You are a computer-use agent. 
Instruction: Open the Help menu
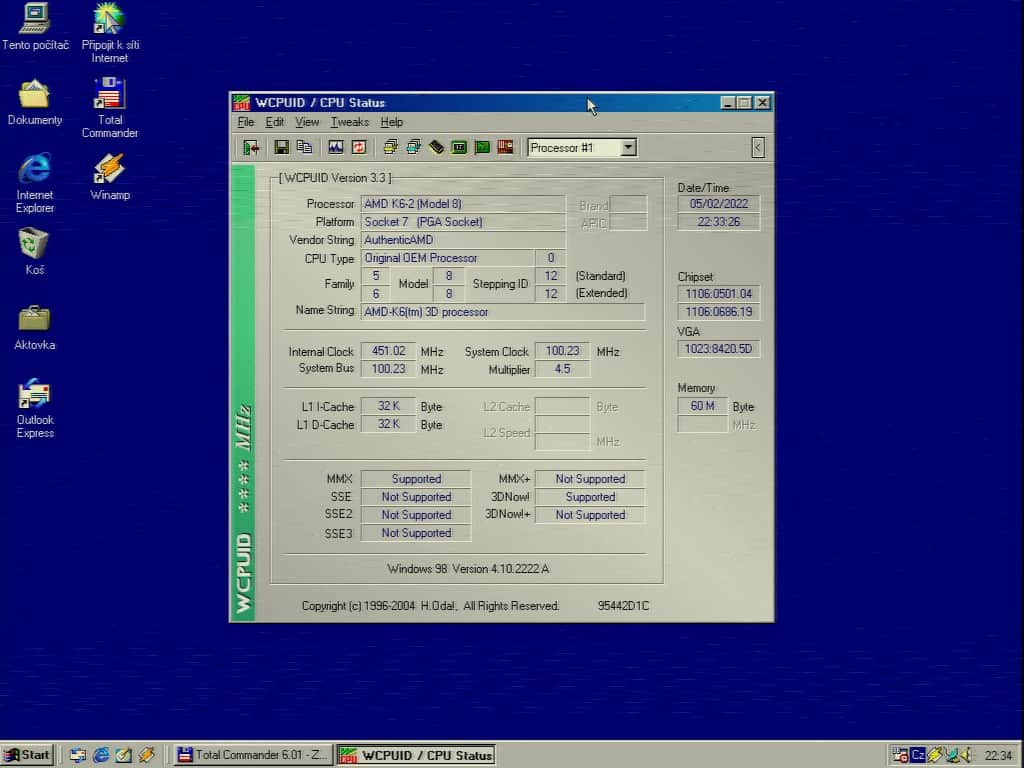pos(392,122)
